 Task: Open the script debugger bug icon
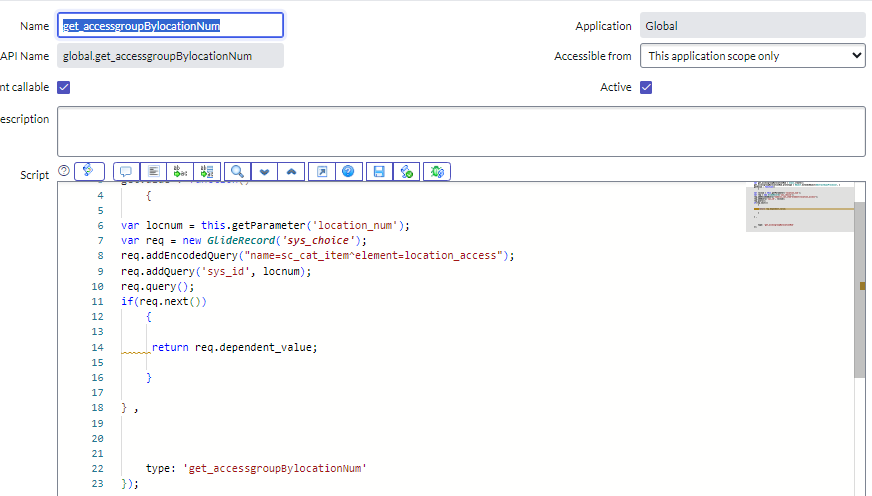437,171
